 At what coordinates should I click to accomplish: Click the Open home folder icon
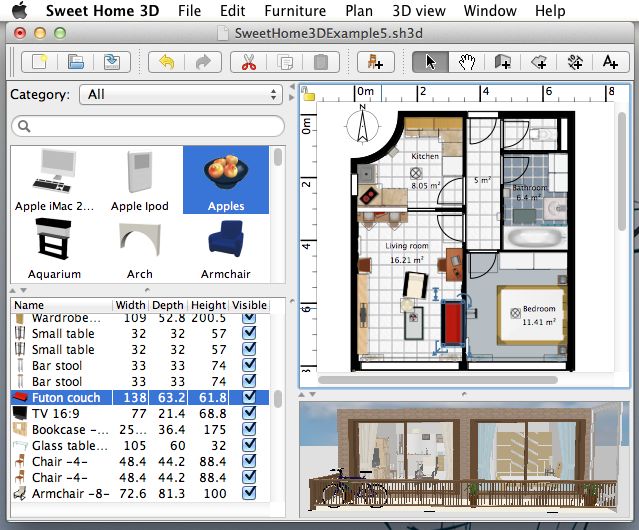pos(76,62)
